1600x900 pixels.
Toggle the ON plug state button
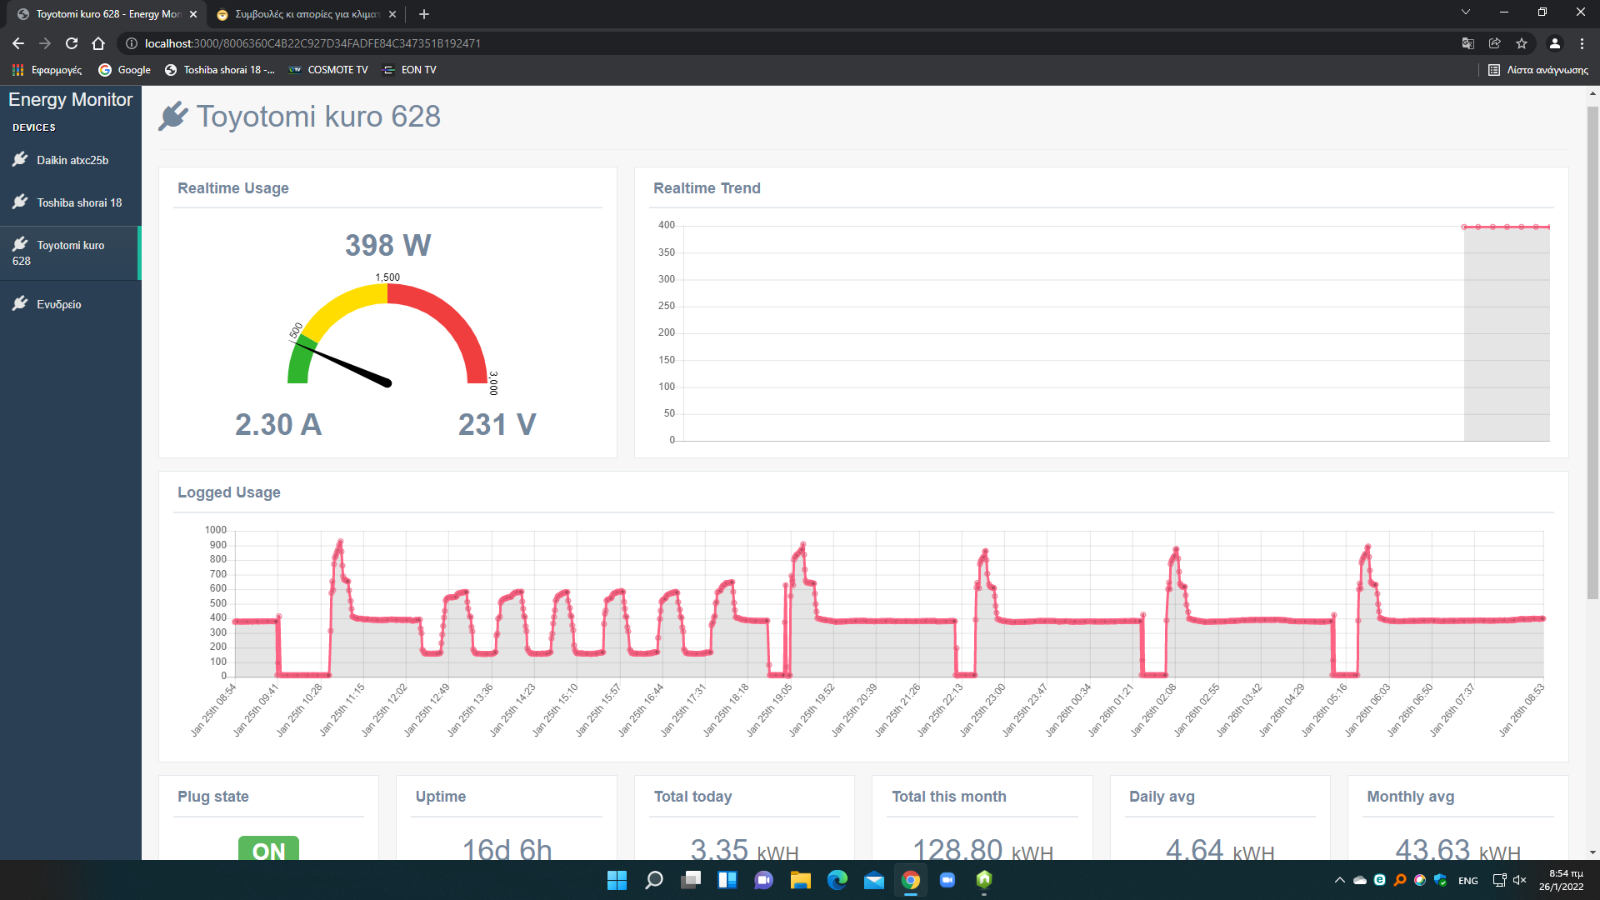click(x=268, y=849)
